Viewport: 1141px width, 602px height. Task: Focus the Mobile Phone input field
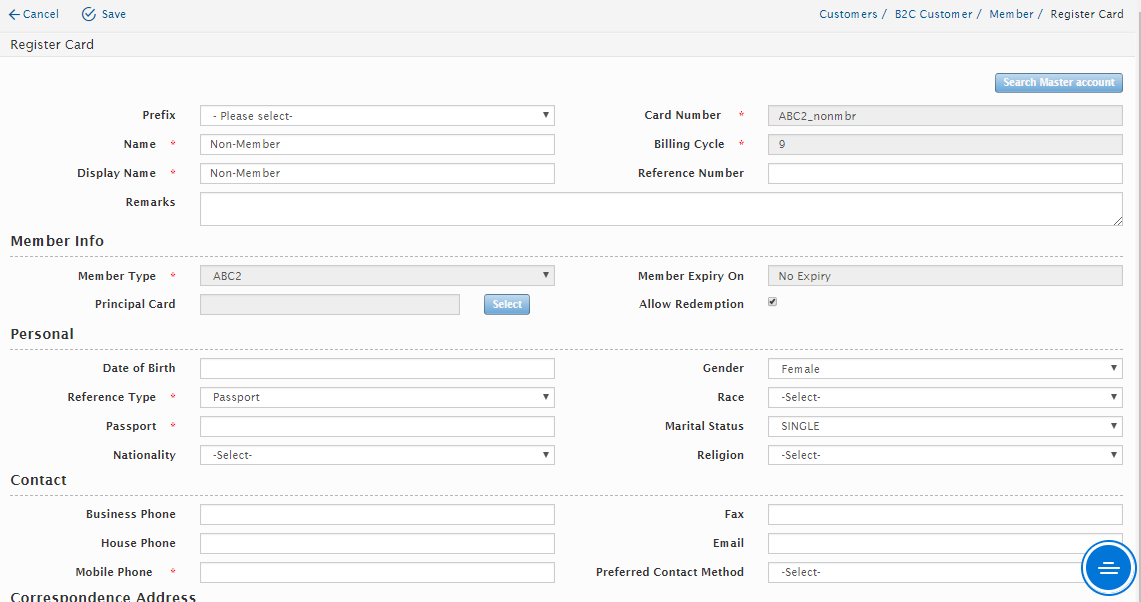coord(377,572)
